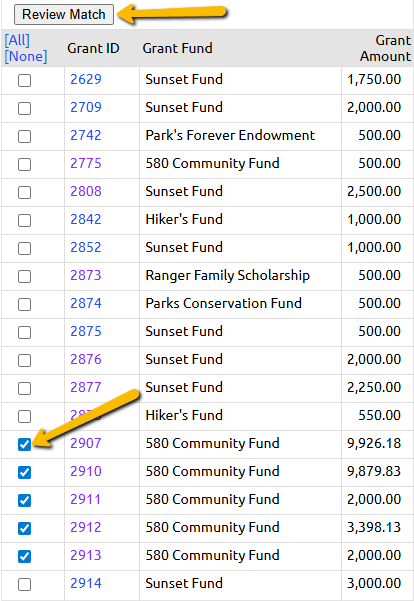Check the box for grant 2876
This screenshot has width=414, height=601.
[x=25, y=360]
